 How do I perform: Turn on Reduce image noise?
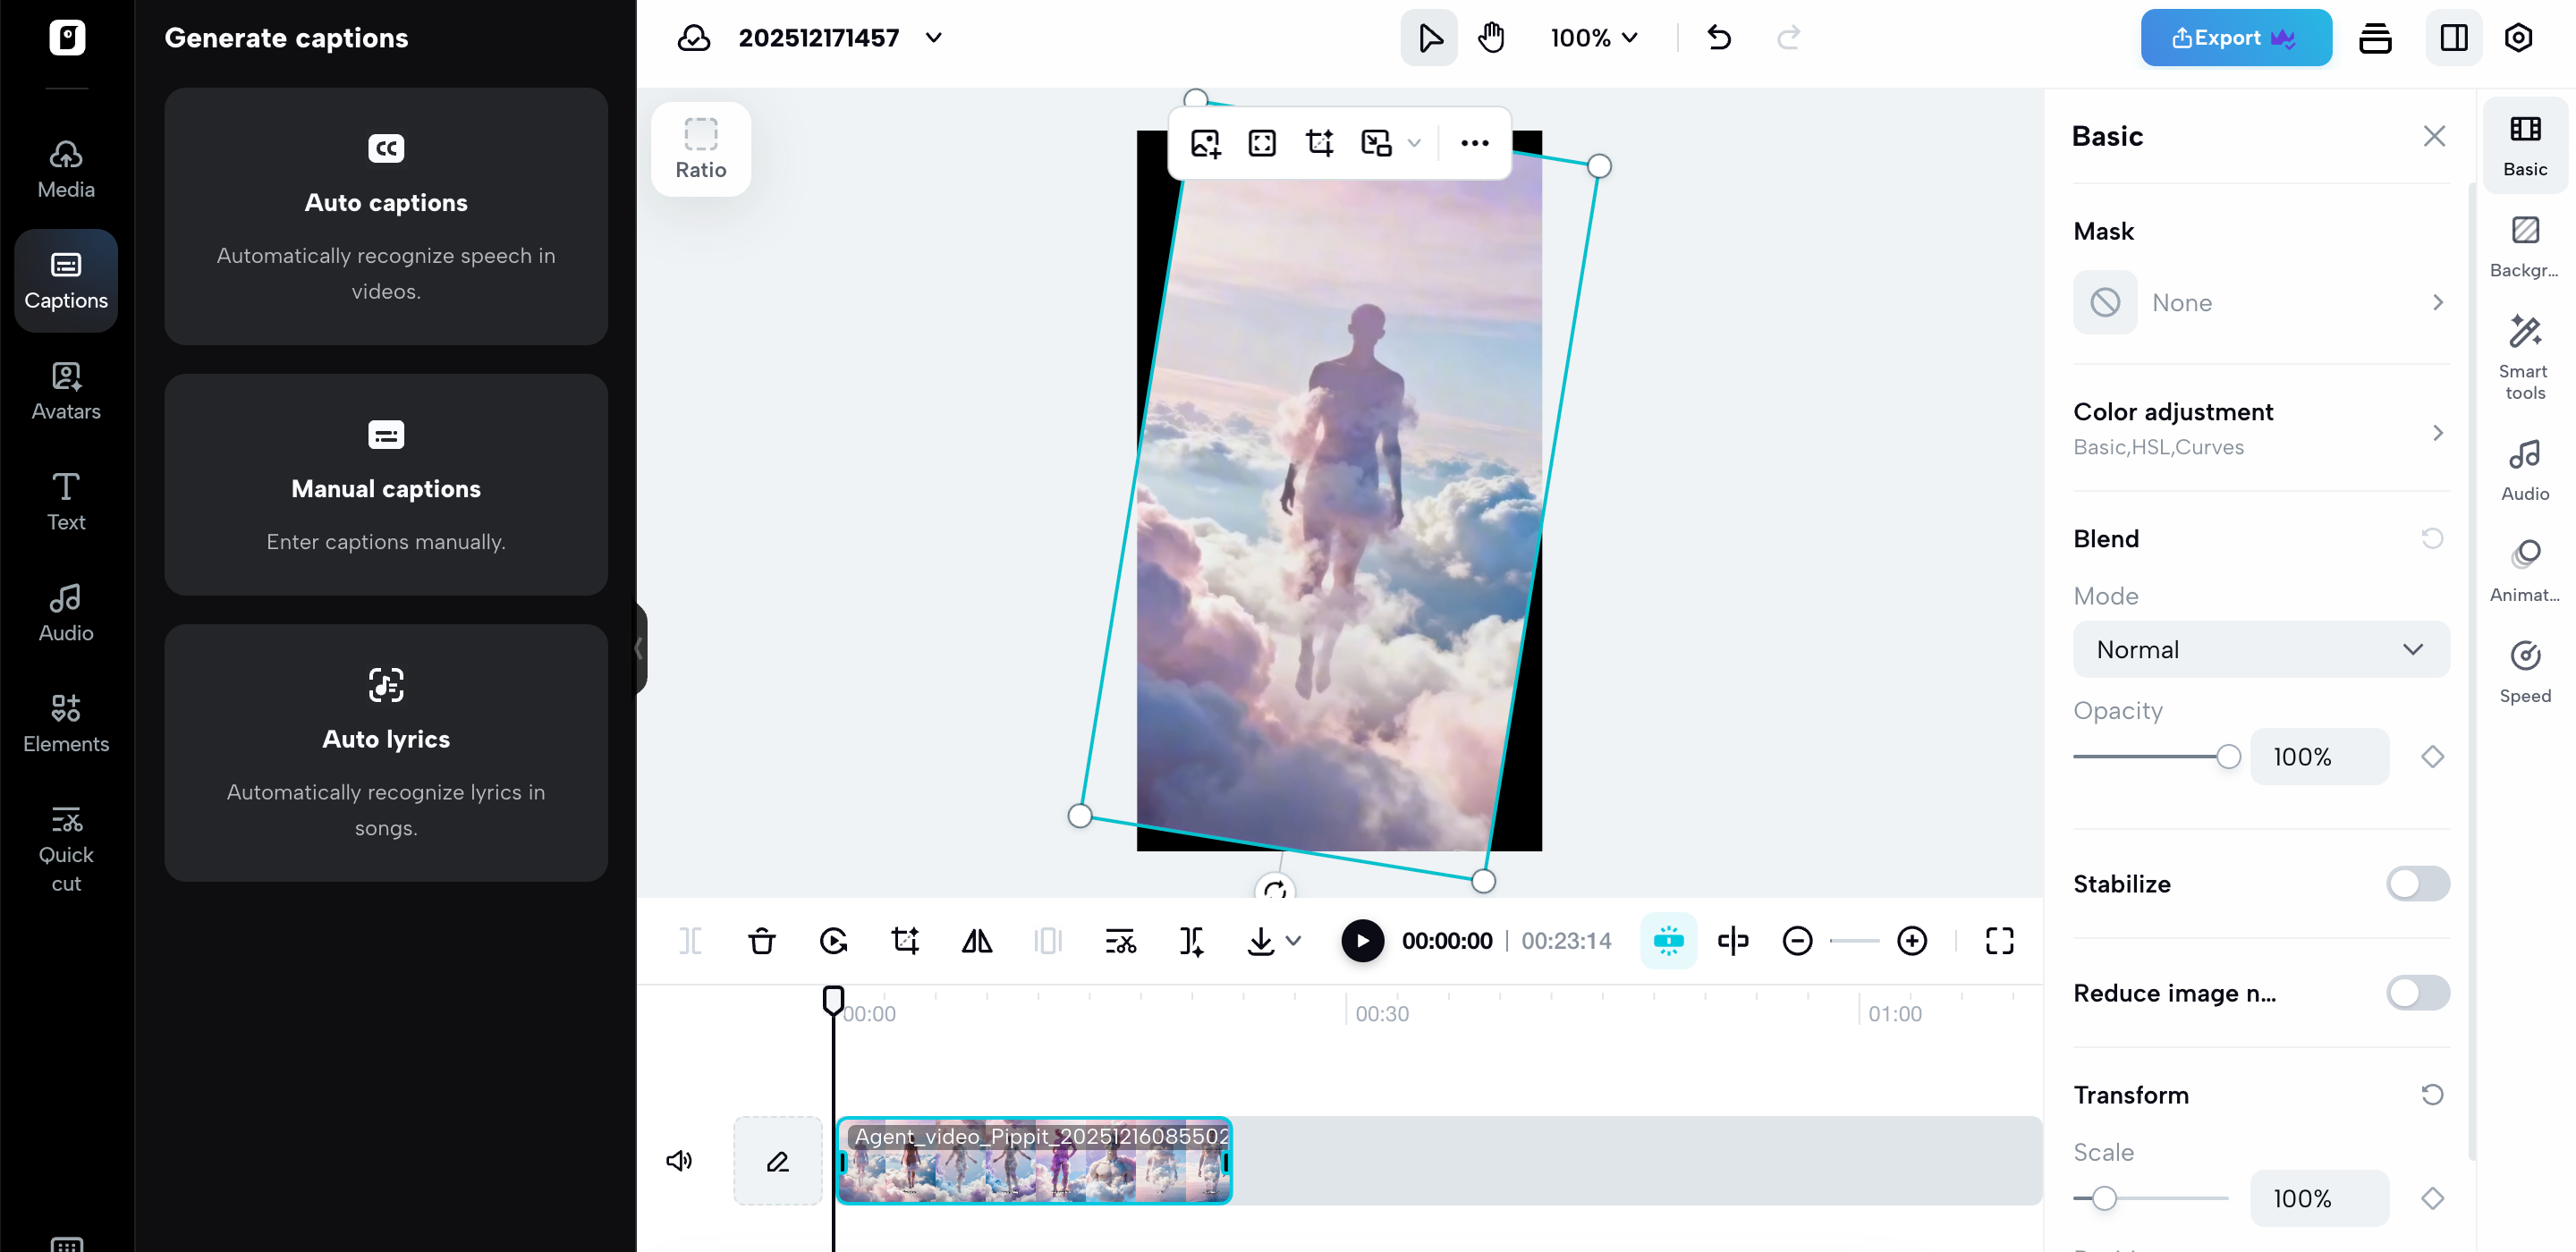point(2417,993)
